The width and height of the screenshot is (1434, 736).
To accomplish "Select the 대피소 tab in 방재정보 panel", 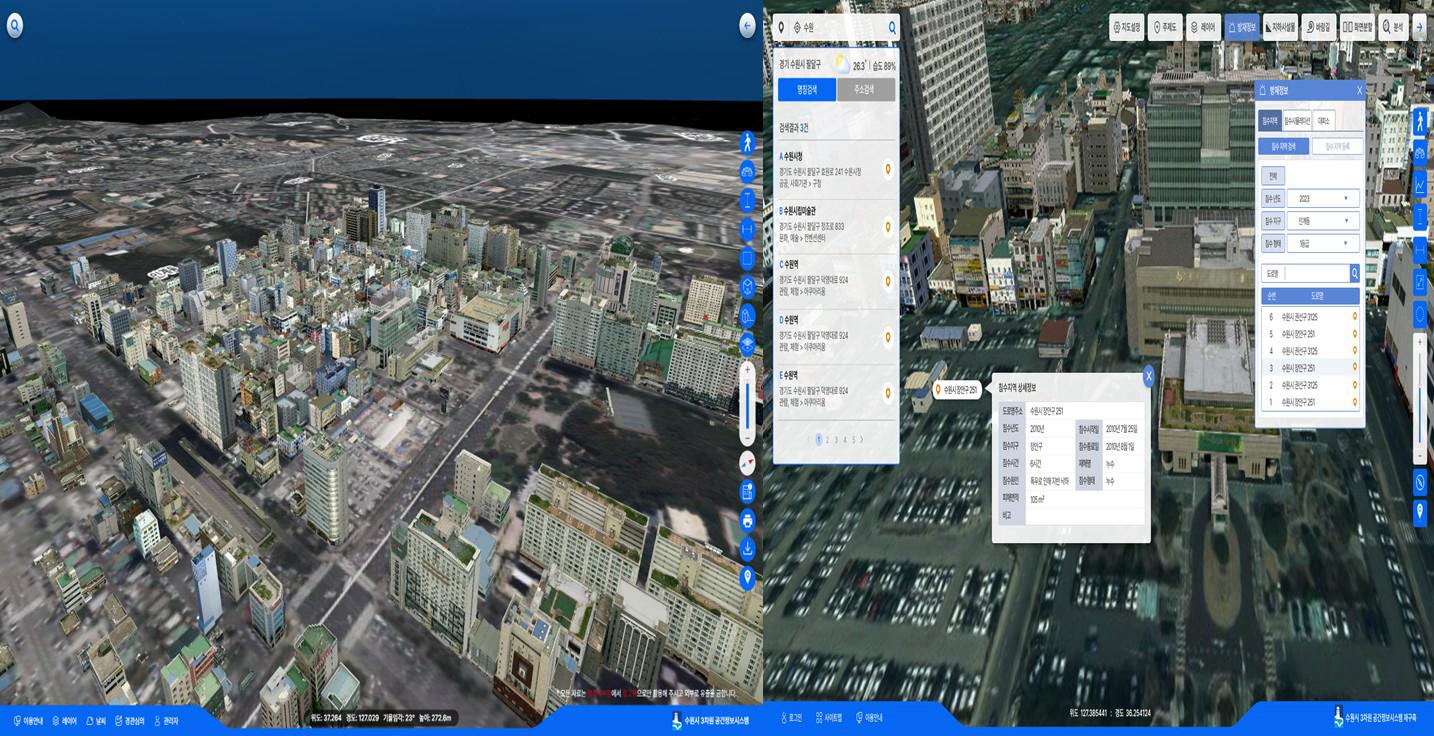I will [x=1322, y=121].
